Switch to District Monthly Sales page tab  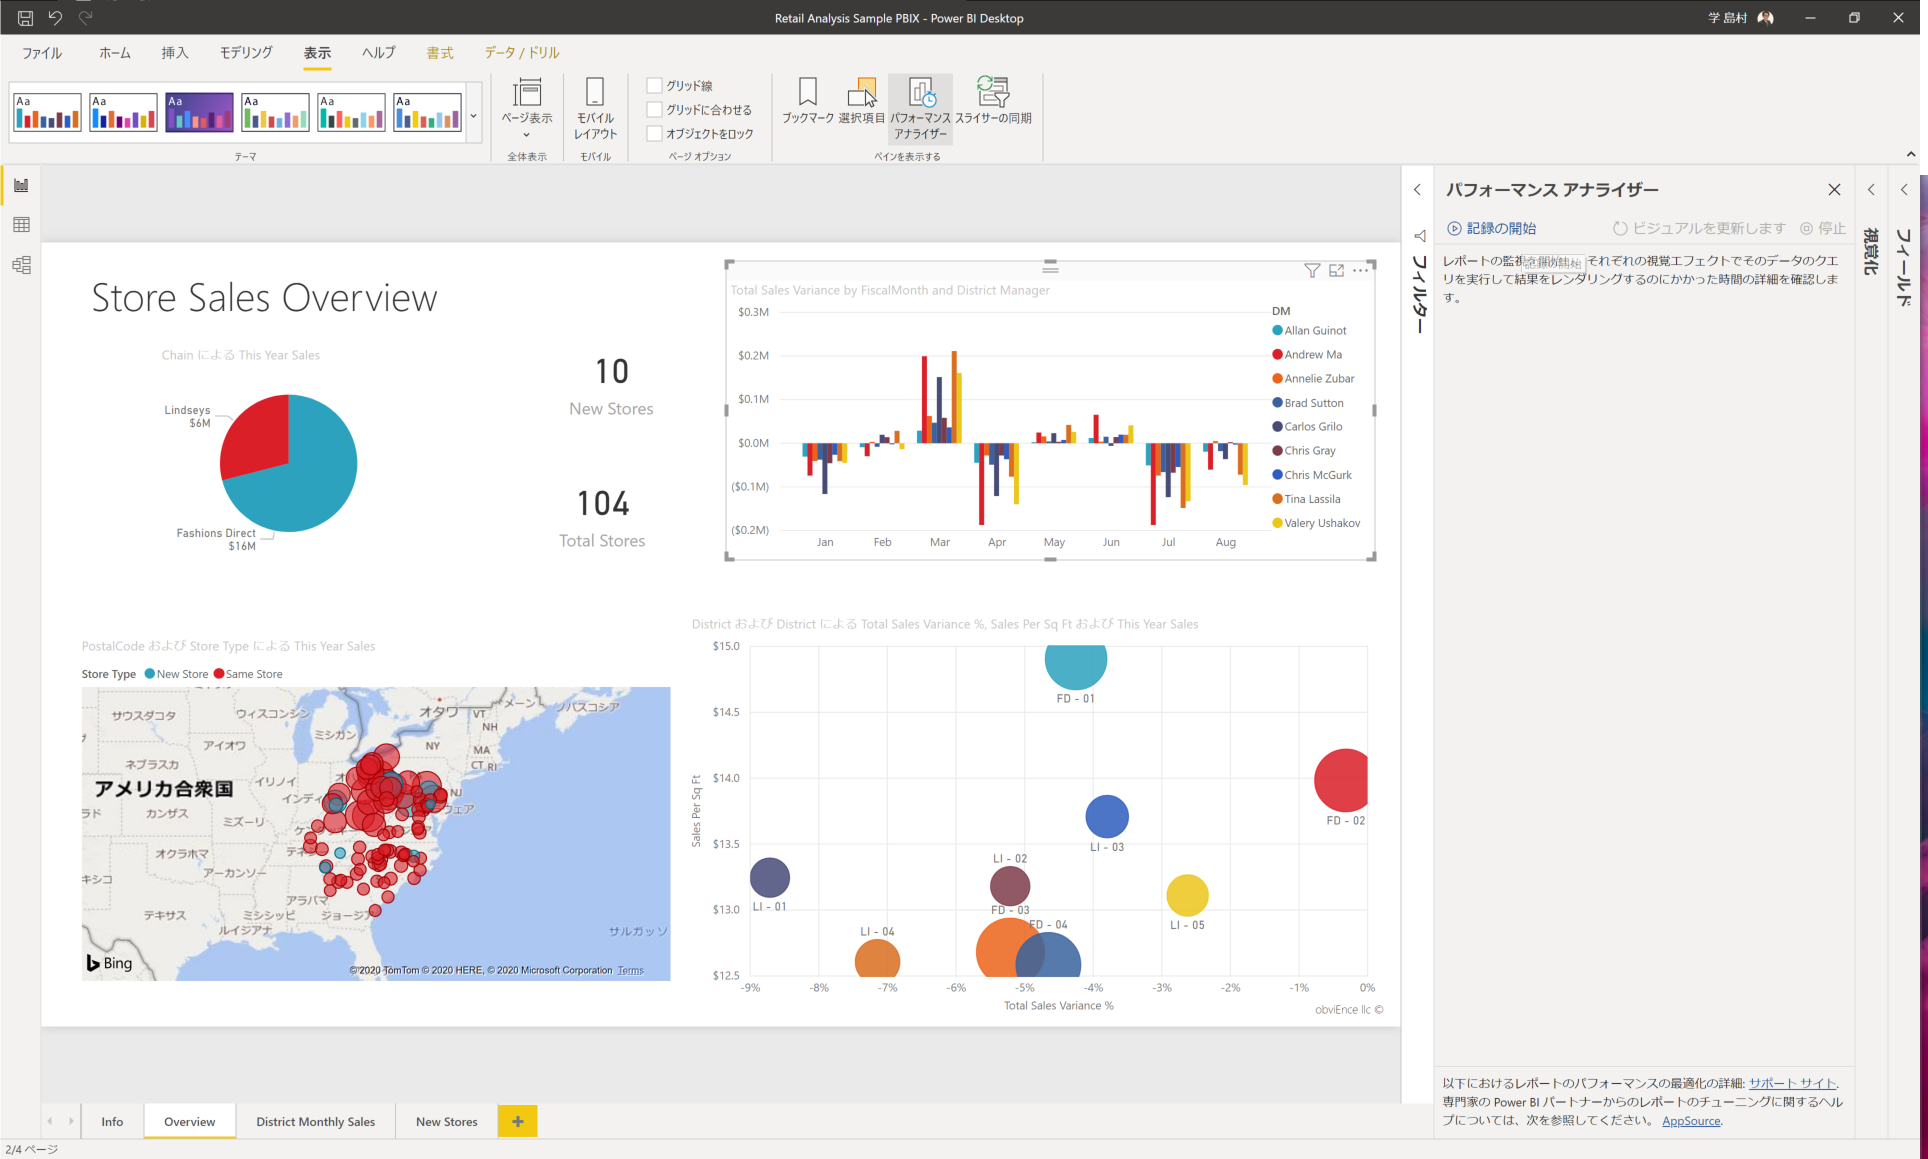[315, 1122]
